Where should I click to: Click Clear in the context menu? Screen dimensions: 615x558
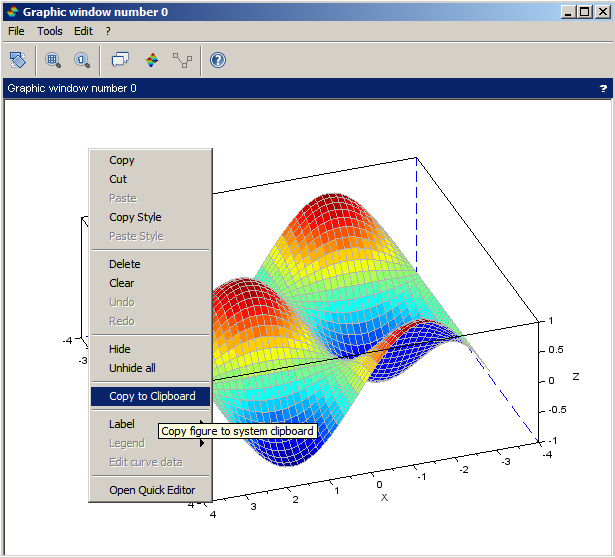pyautogui.click(x=121, y=283)
